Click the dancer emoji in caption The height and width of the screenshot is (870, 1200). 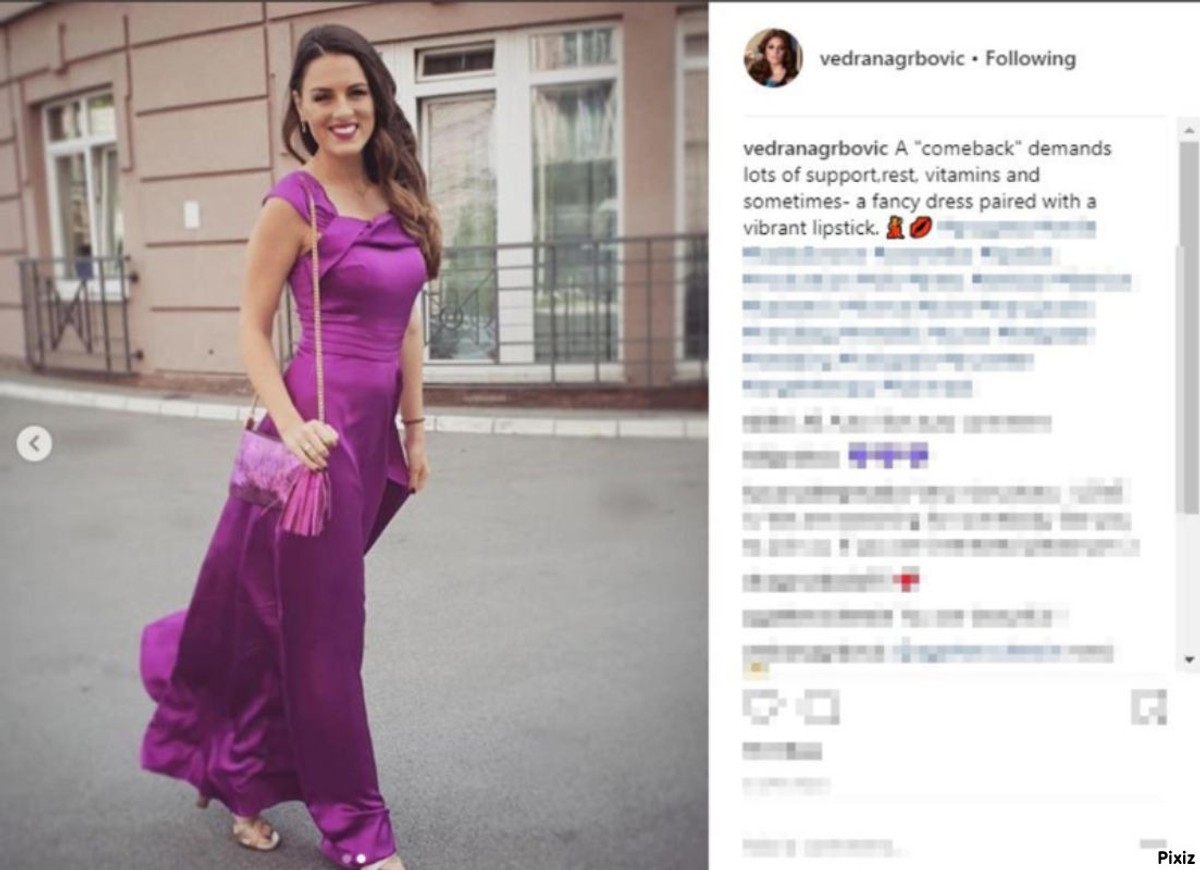click(x=896, y=229)
